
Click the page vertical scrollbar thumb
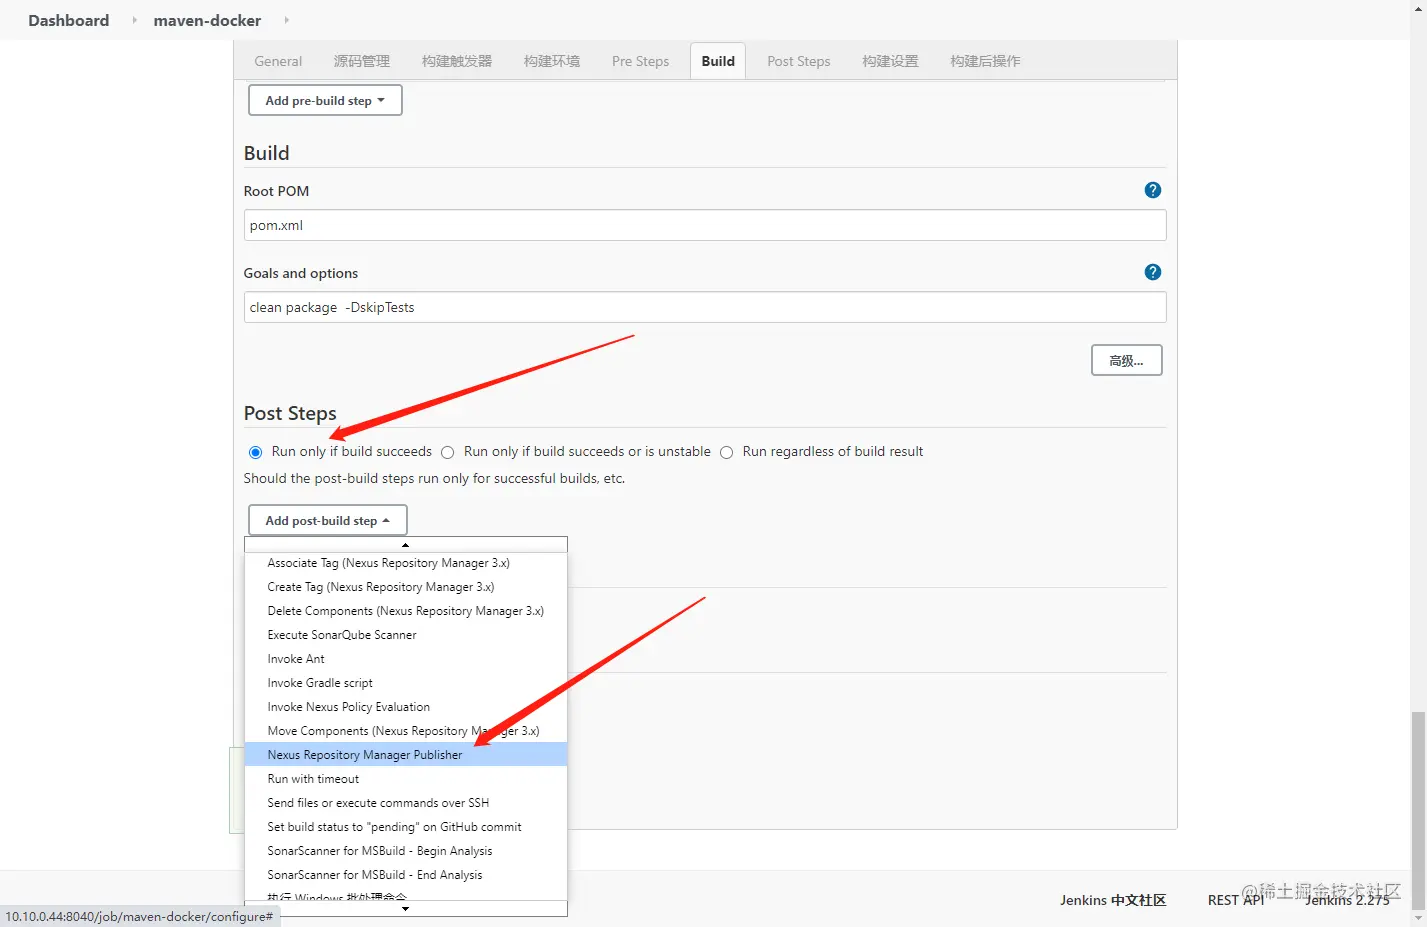(1418, 810)
